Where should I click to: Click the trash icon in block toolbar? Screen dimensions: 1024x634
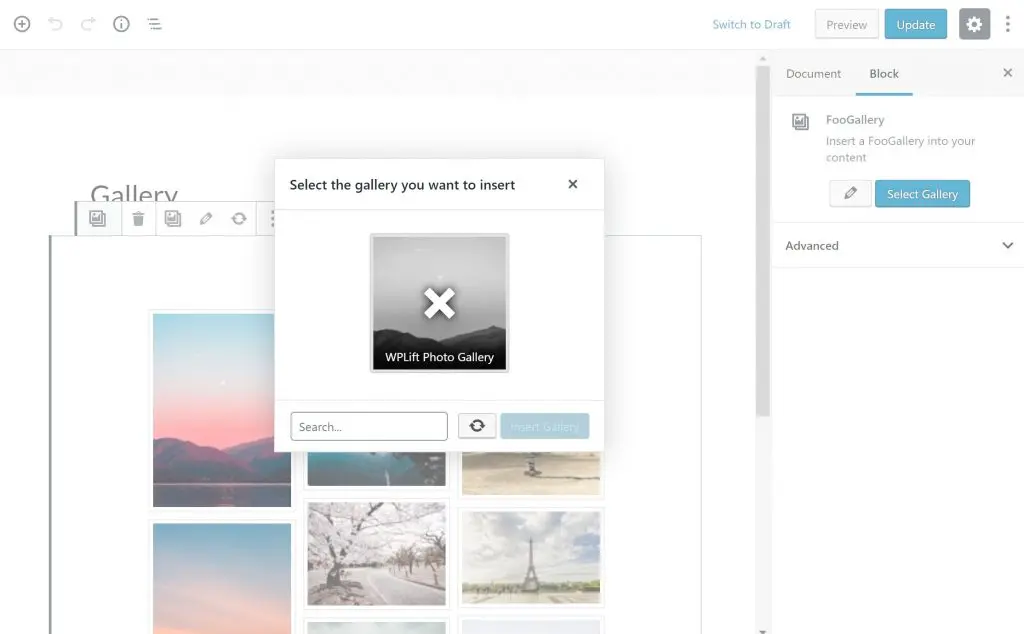click(138, 218)
